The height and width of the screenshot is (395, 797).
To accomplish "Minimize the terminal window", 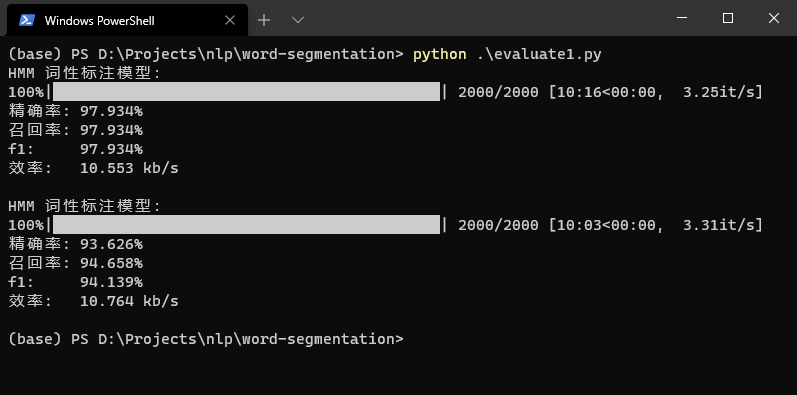I will pos(682,18).
